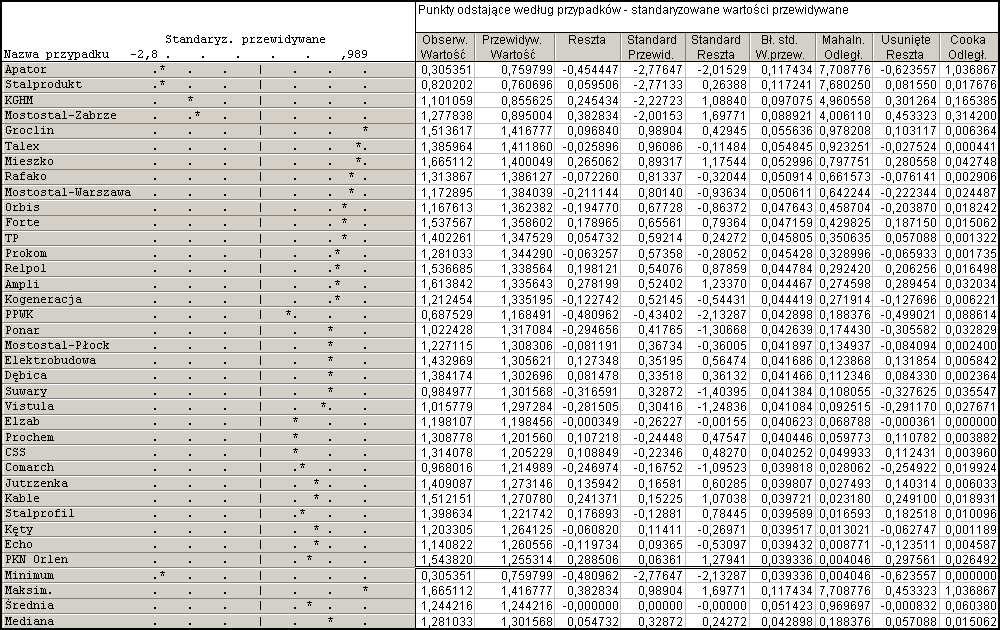Select the Comarch row label

29,468
